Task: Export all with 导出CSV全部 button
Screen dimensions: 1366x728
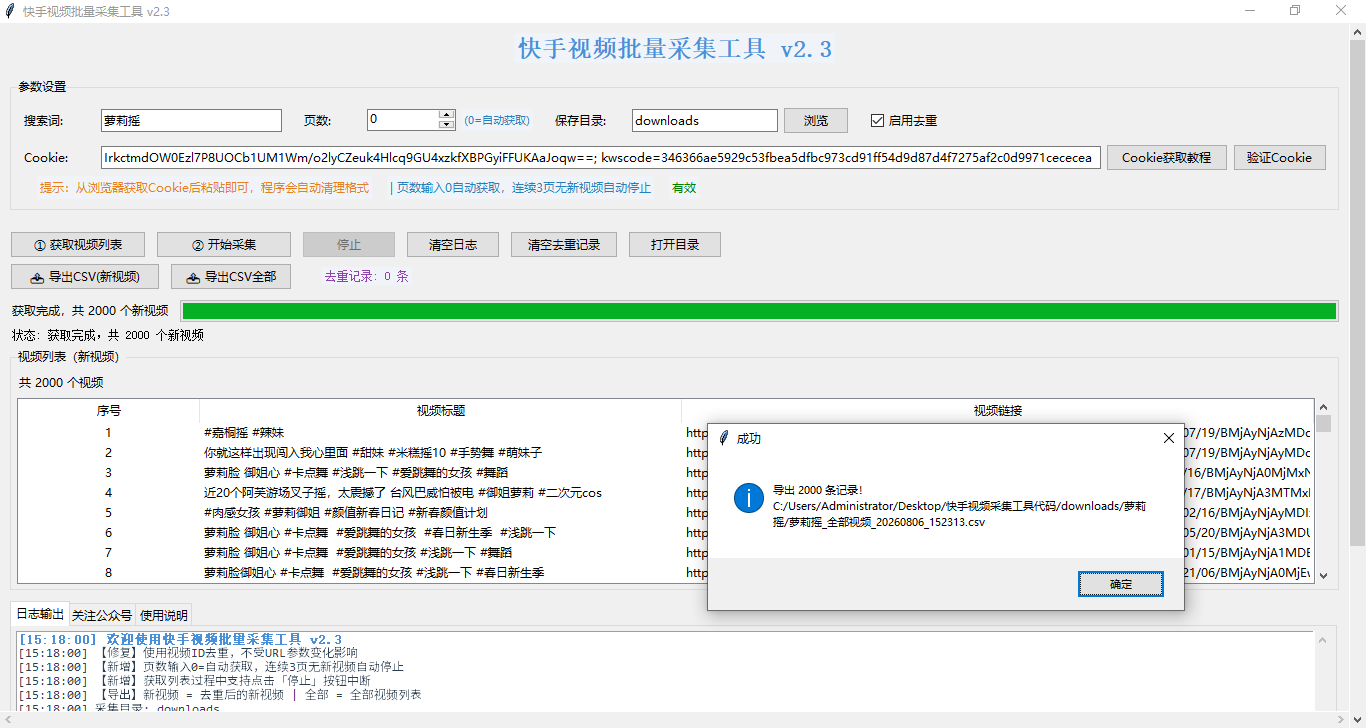Action: (x=231, y=276)
